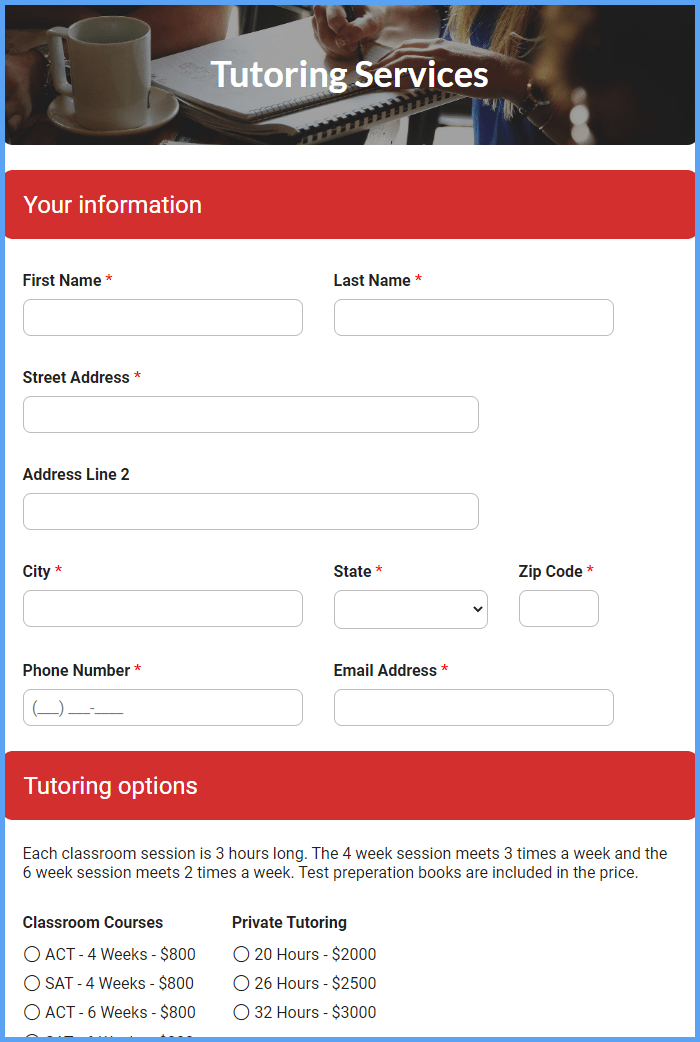Select the Street Address field
Image resolution: width=700 pixels, height=1042 pixels.
[251, 415]
